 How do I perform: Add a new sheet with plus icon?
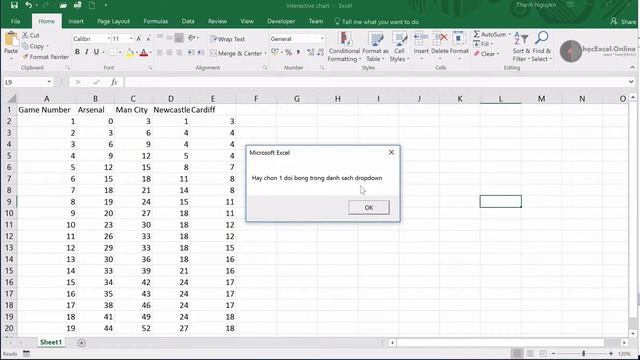pos(81,342)
